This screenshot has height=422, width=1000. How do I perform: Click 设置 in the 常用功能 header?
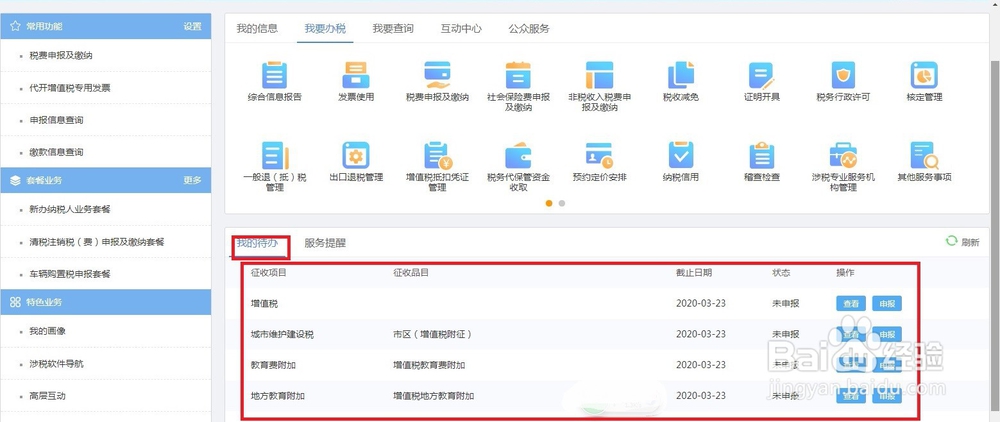coord(193,26)
